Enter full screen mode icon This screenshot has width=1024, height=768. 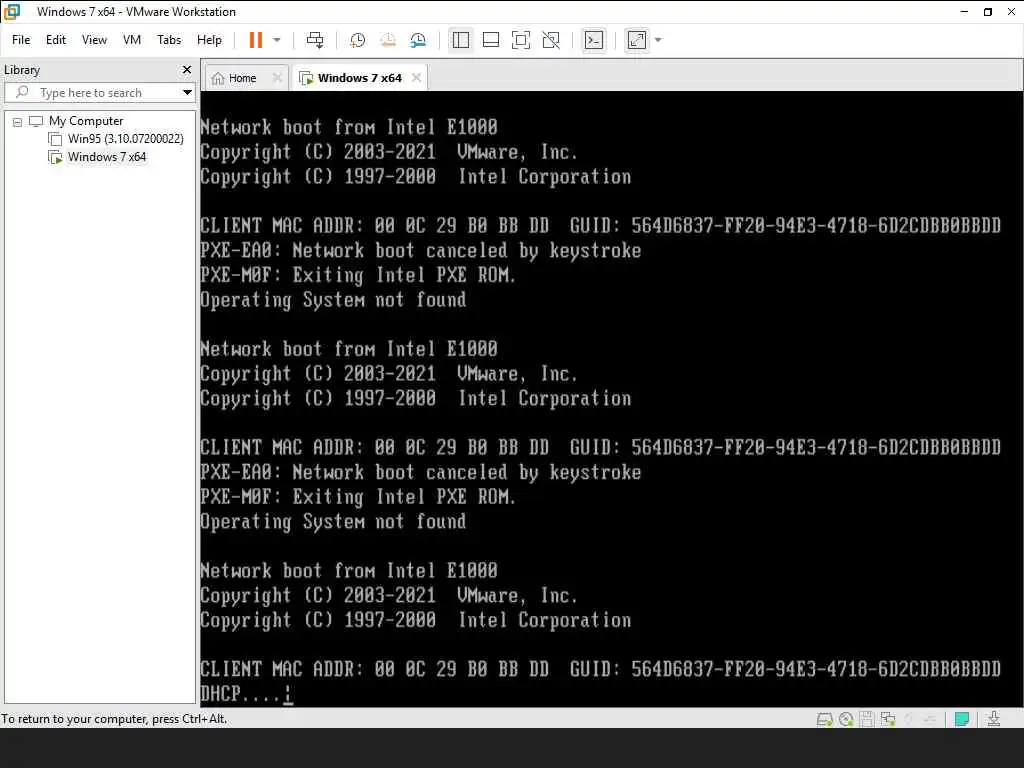coord(520,40)
